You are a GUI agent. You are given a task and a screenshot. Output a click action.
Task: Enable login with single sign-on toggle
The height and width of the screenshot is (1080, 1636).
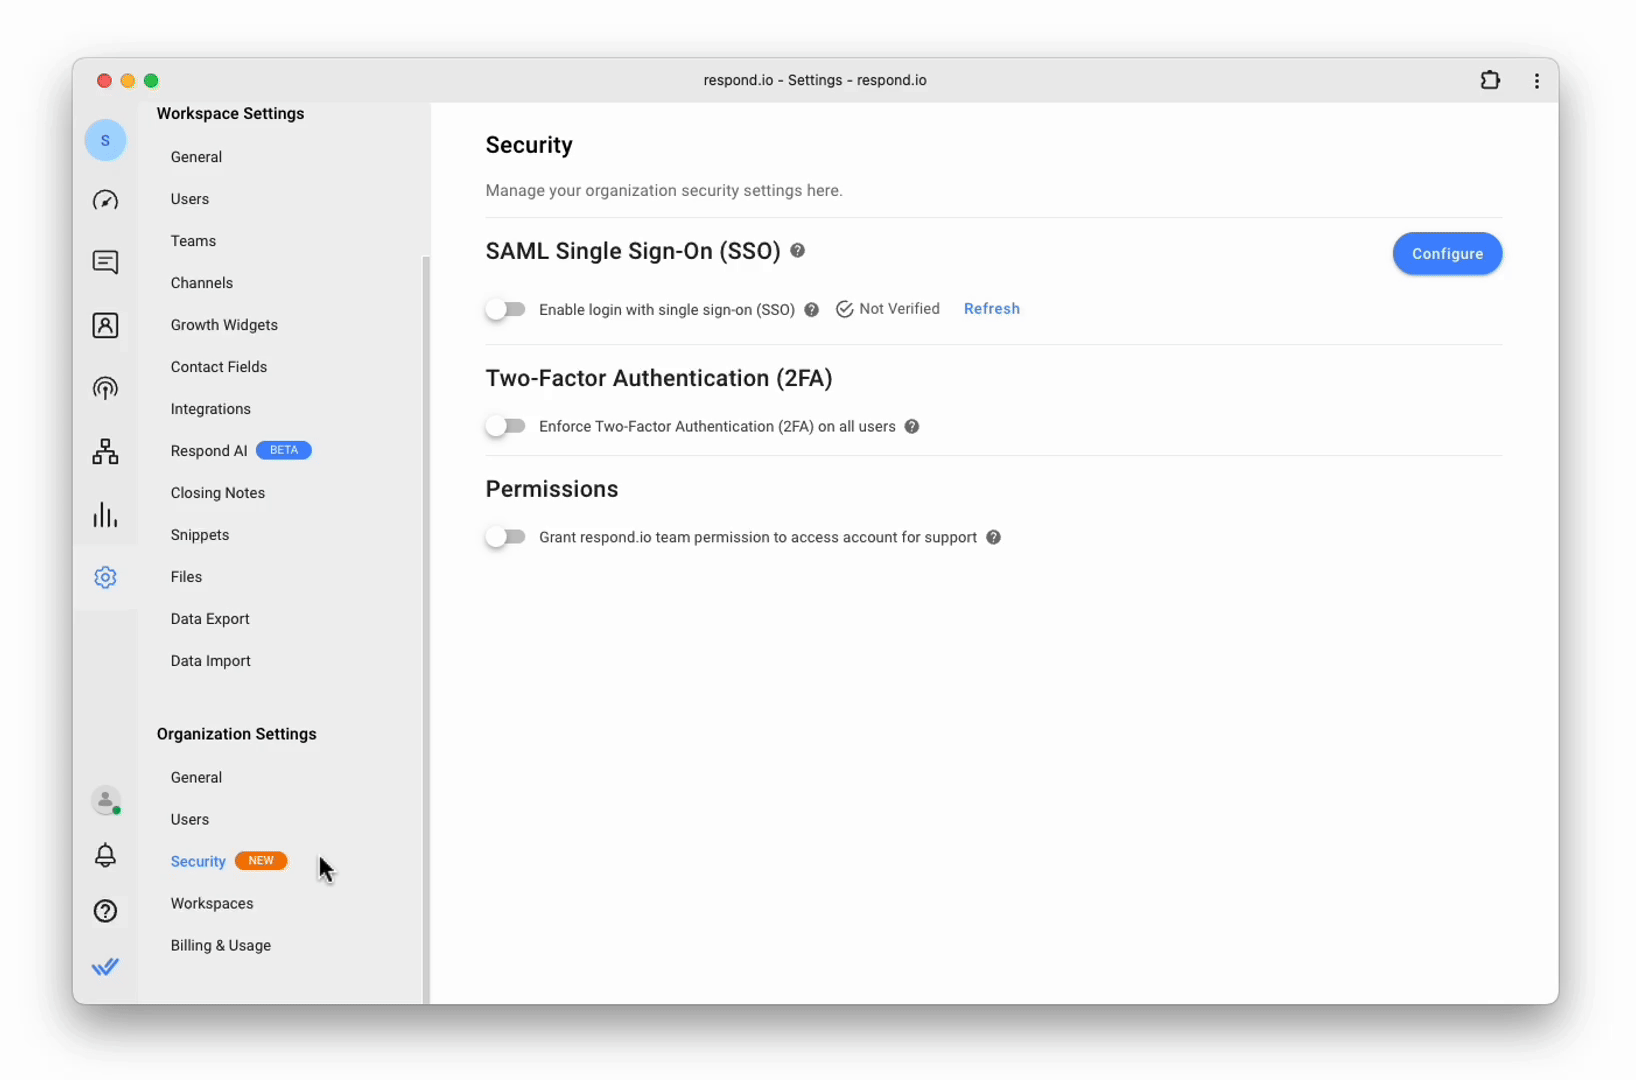tap(506, 309)
